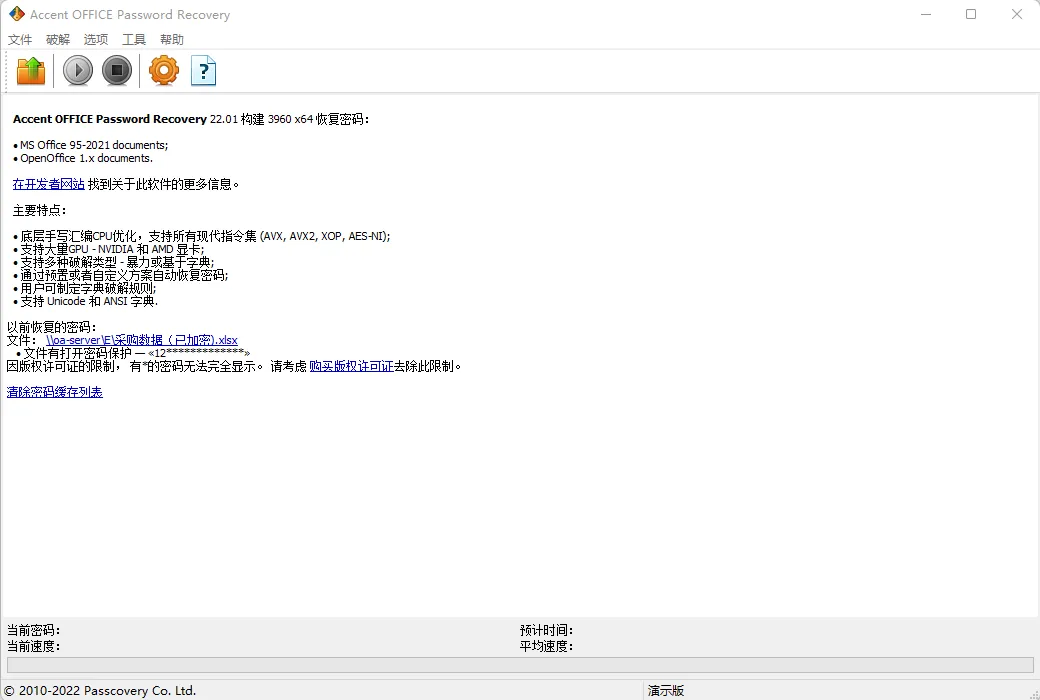
Task: Open the 采购数据（已加密).xlsx file link
Action: pyautogui.click(x=141, y=340)
